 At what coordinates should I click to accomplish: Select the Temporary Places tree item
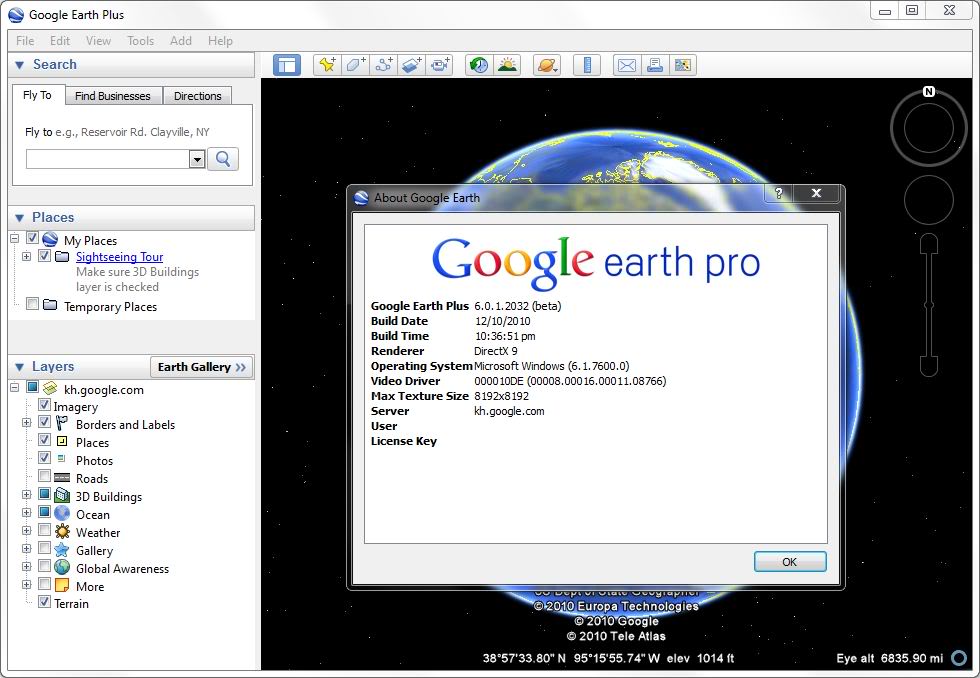110,307
